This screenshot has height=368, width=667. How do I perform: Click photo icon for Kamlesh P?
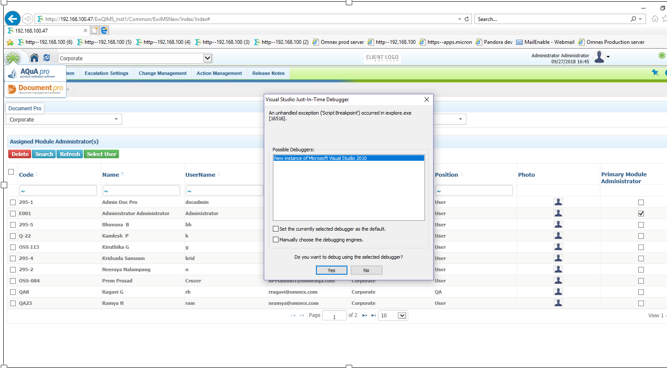click(x=558, y=236)
